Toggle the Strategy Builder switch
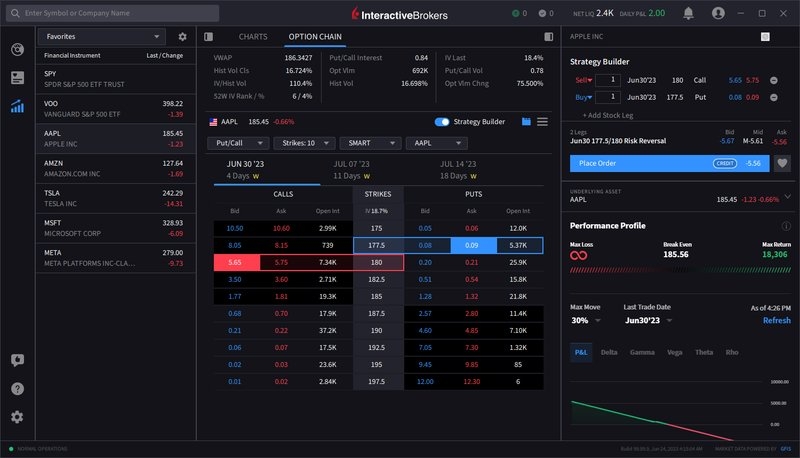This screenshot has height=458, width=800. pos(442,122)
